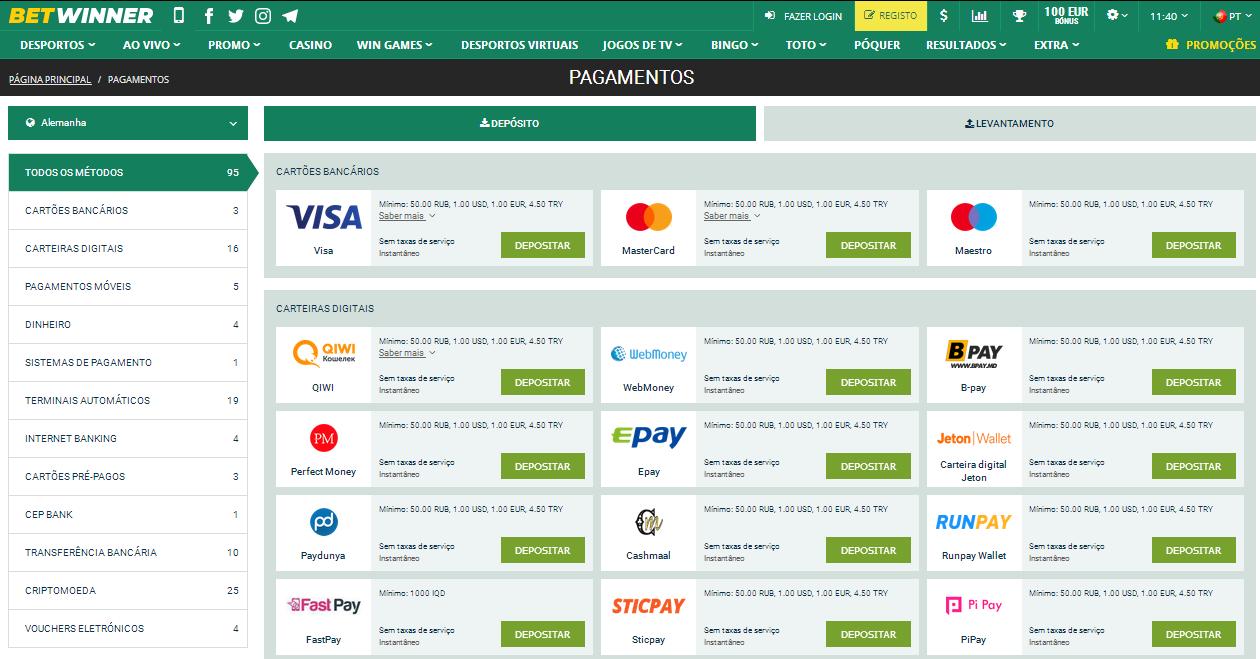Click DEPOSITAR for WebMoney
The image size is (1260, 659).
coord(868,382)
